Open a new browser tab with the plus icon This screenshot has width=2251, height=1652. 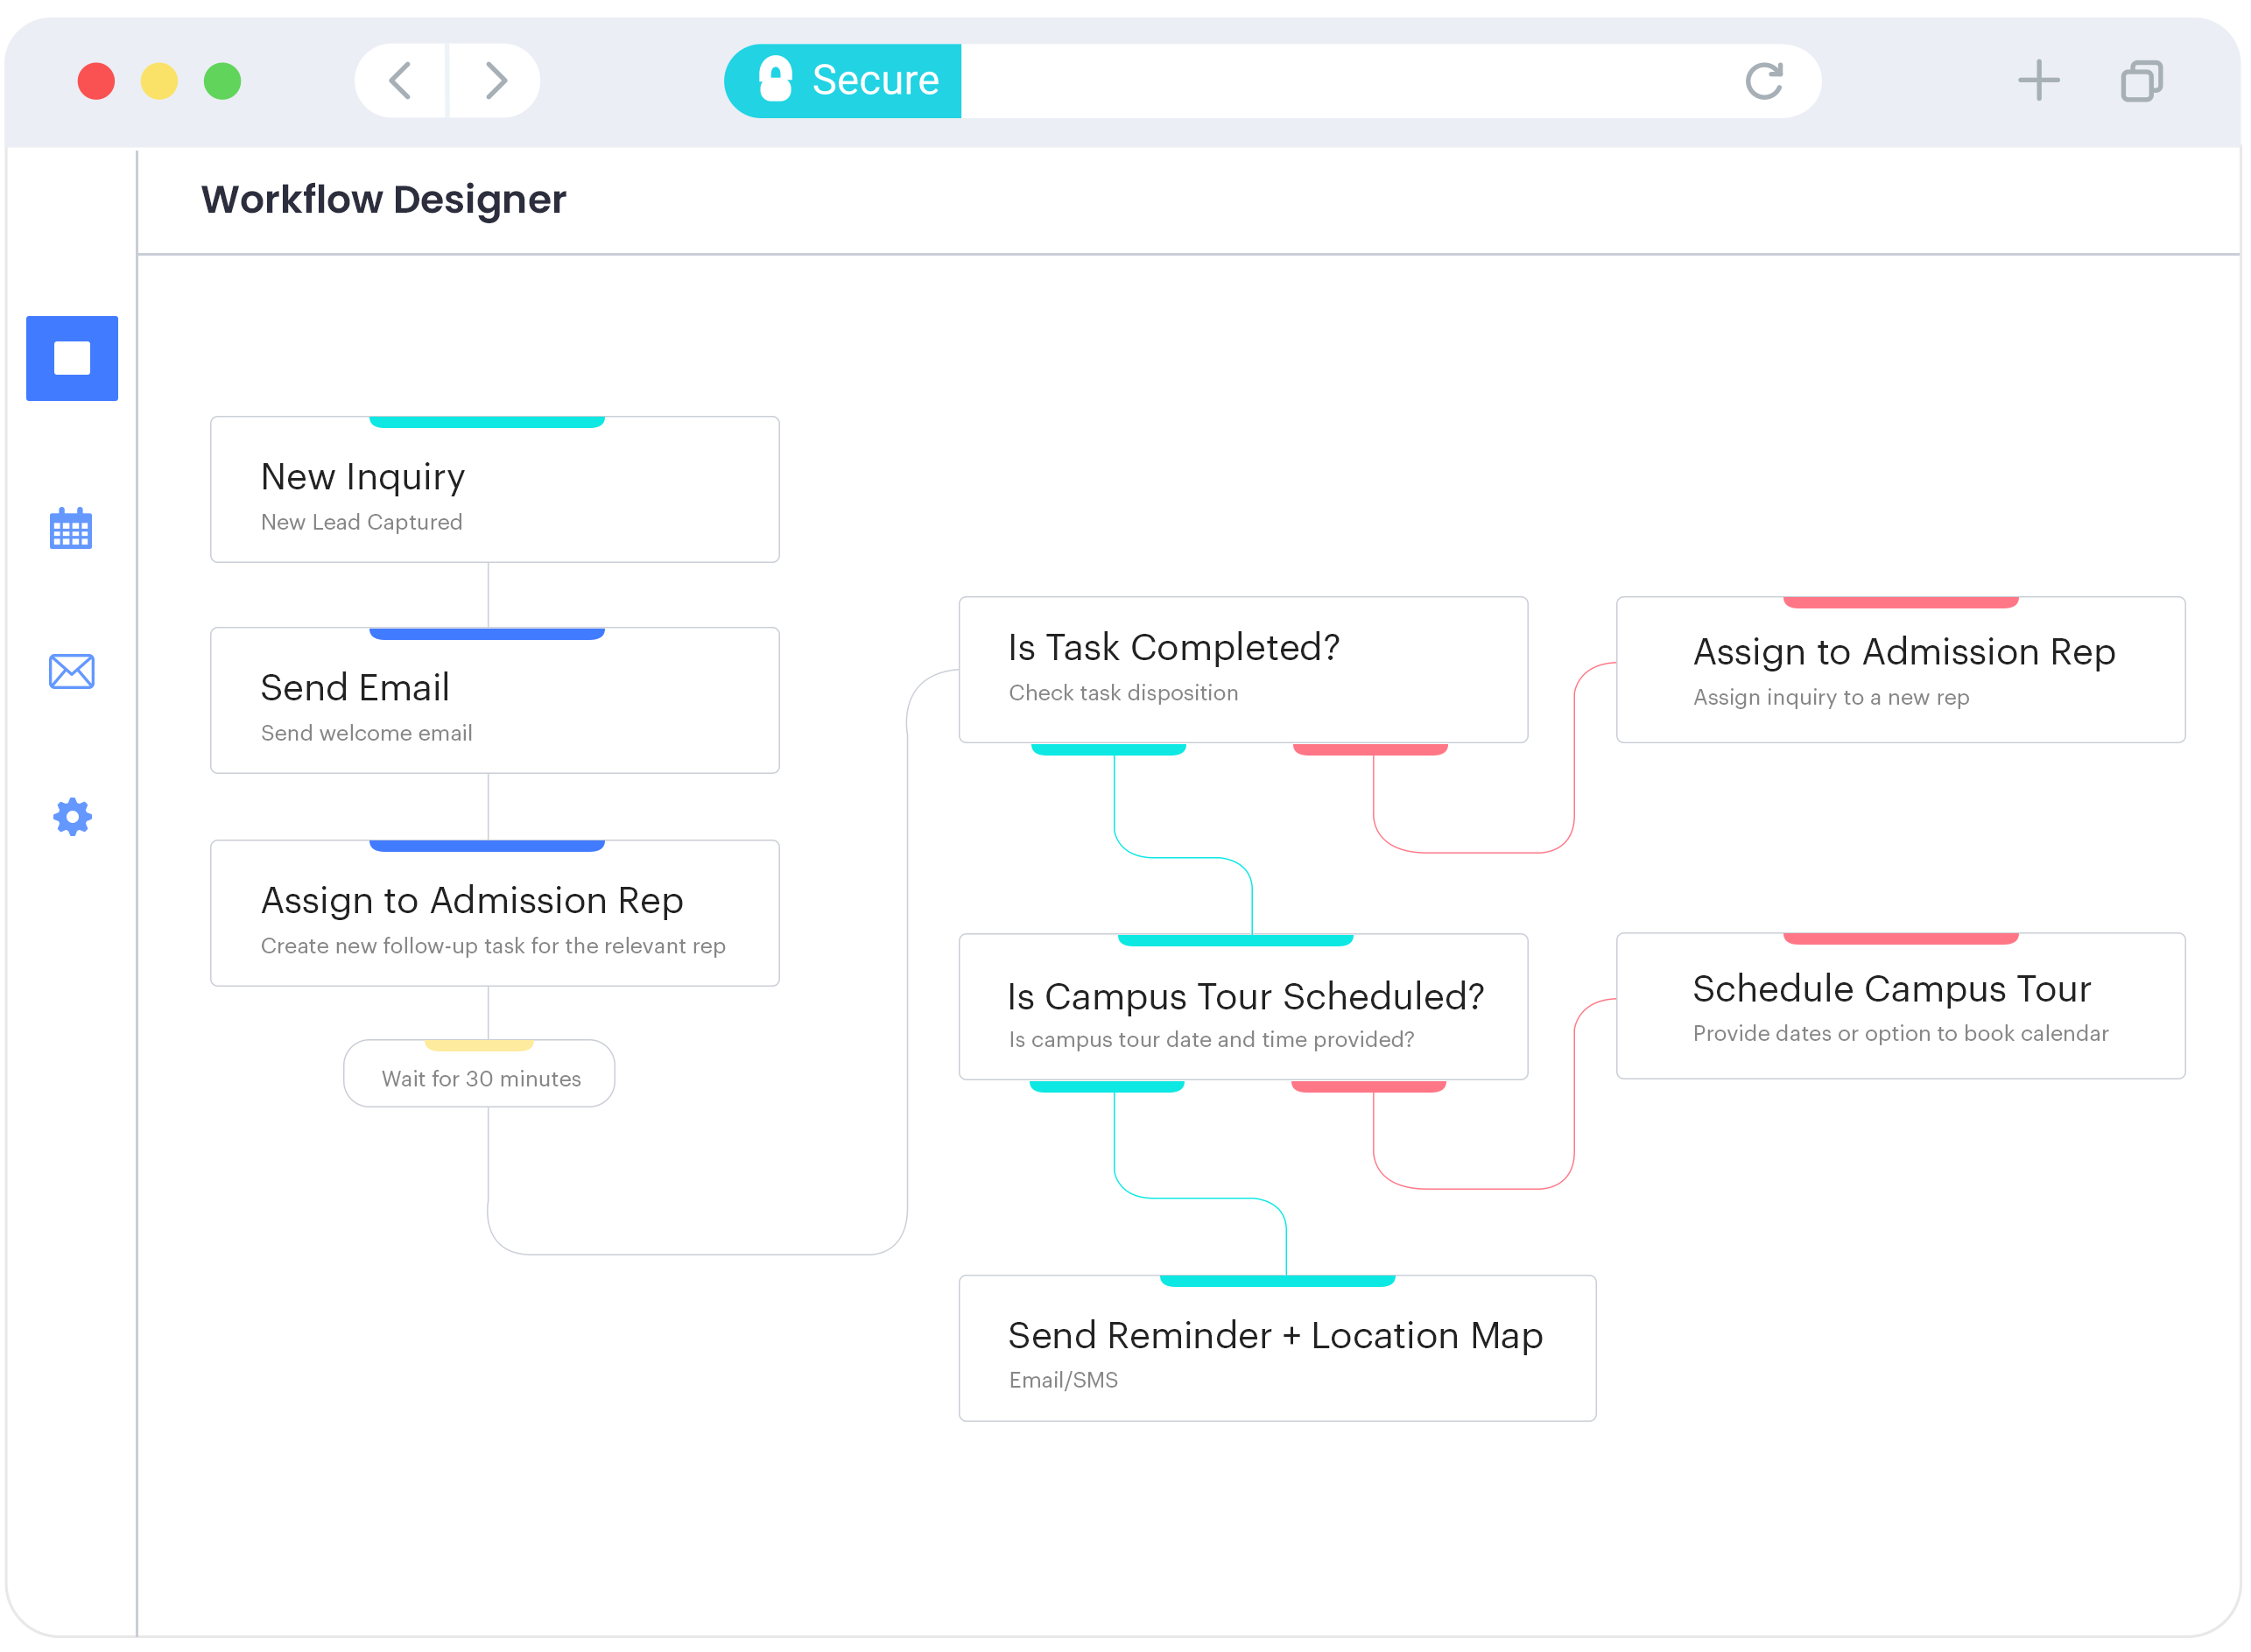click(x=2038, y=80)
